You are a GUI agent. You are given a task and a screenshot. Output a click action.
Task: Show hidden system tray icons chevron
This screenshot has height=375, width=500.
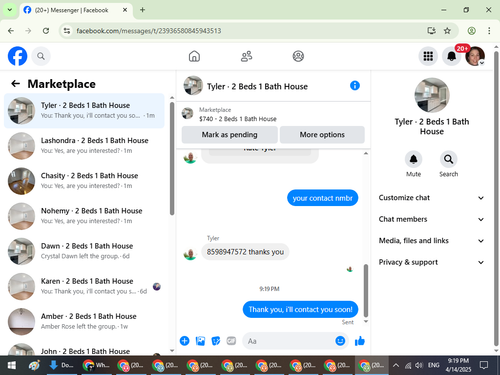(396, 365)
